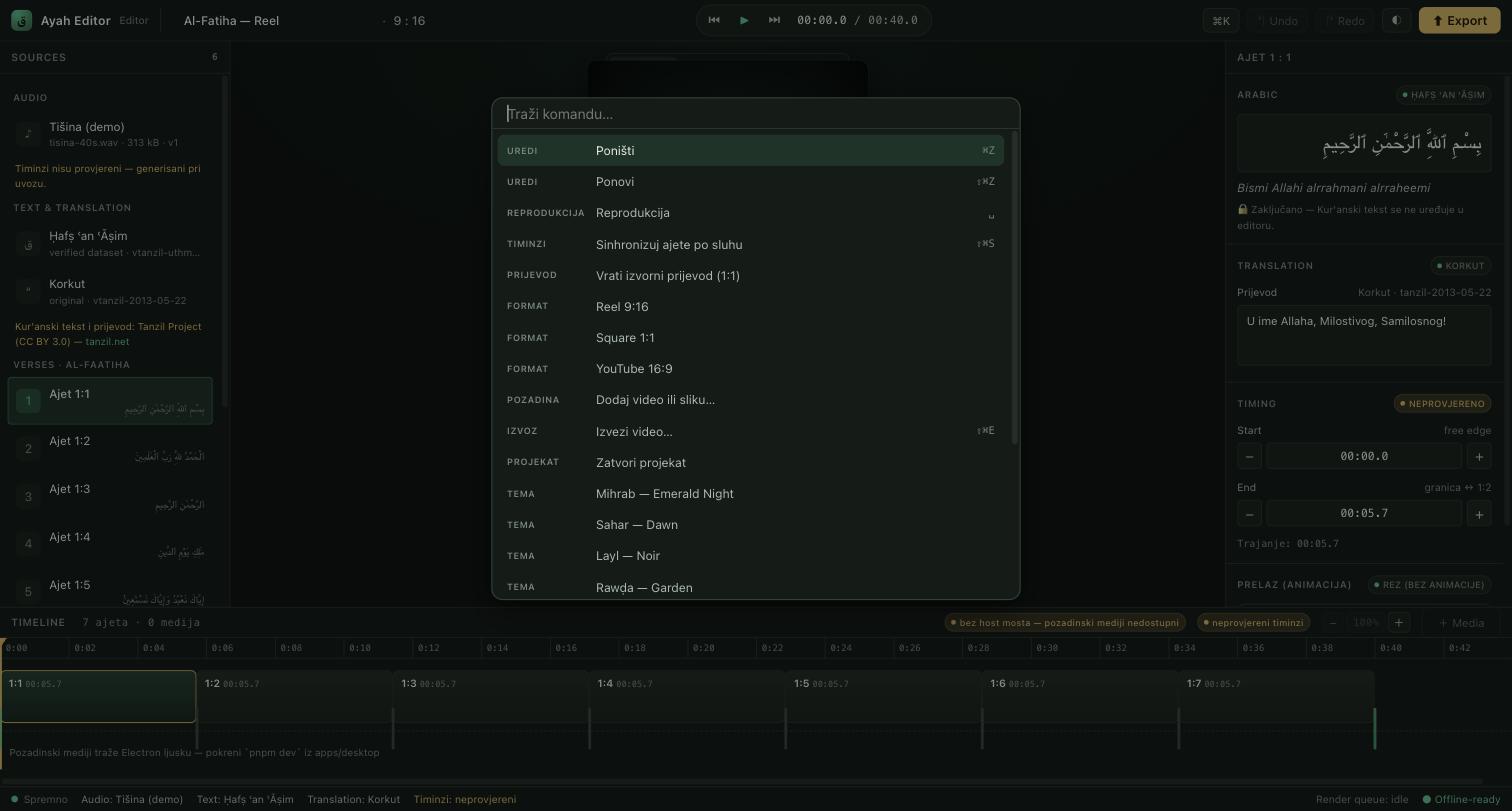Click the Start time field 00:00.0

[x=1364, y=456]
